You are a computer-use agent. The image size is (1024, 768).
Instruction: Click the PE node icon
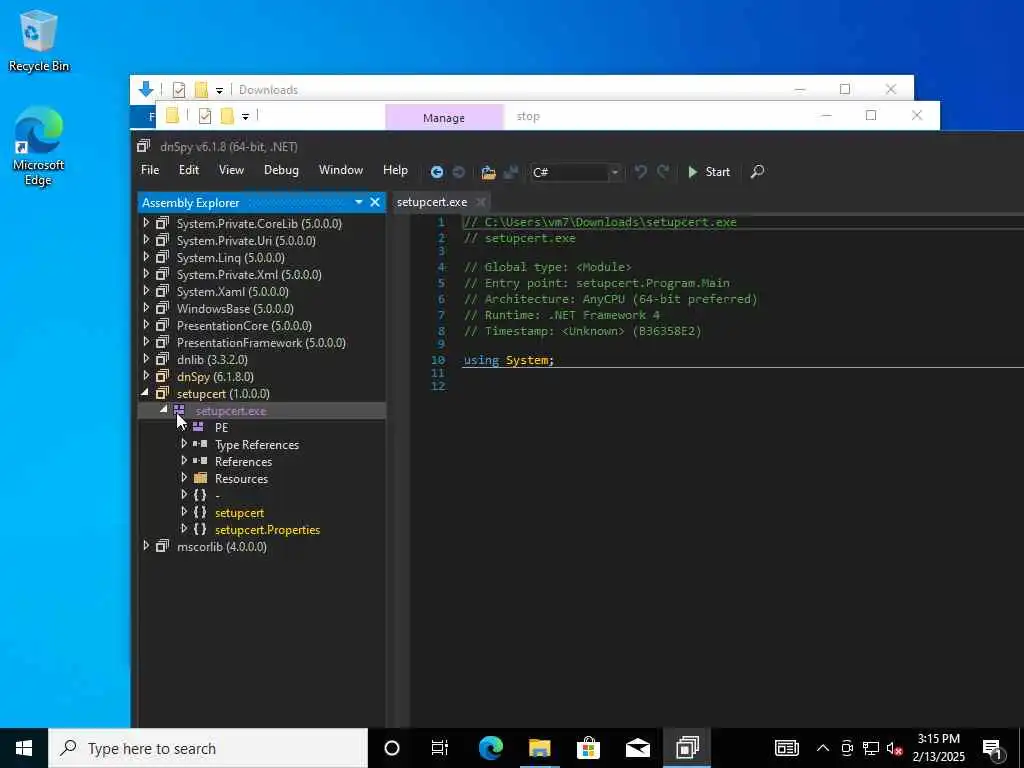coord(198,427)
